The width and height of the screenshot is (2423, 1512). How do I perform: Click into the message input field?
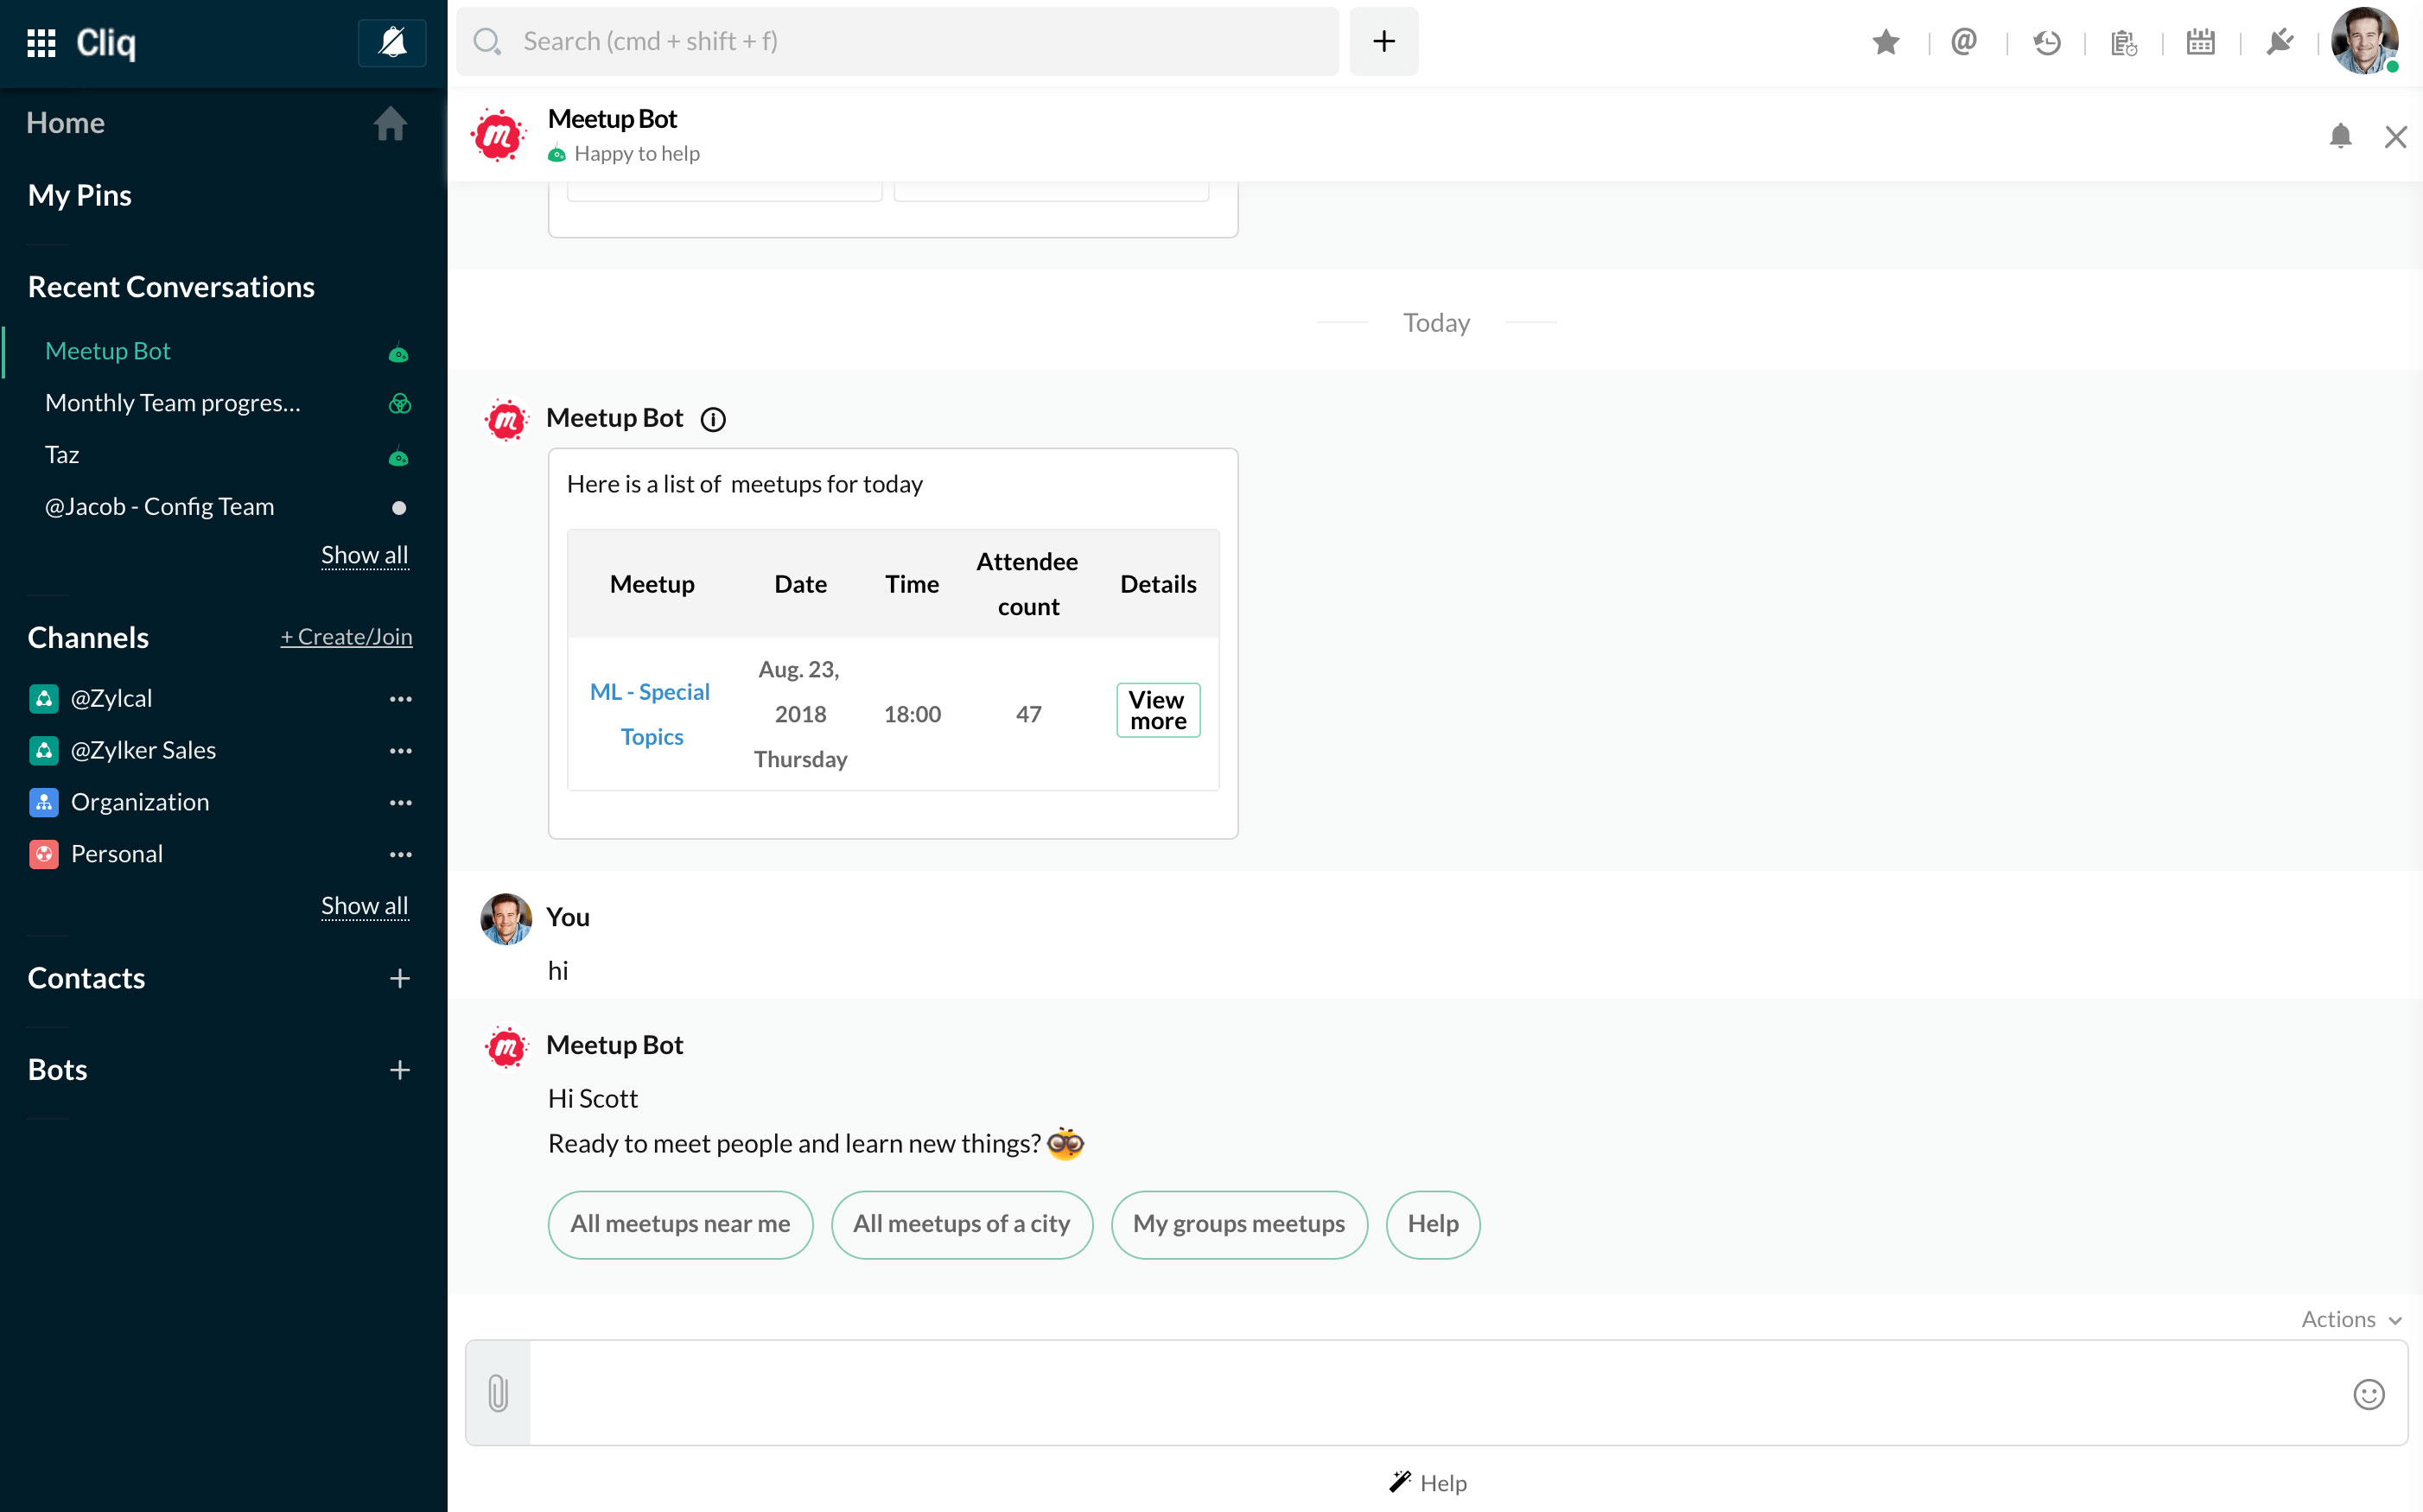coord(1436,1392)
